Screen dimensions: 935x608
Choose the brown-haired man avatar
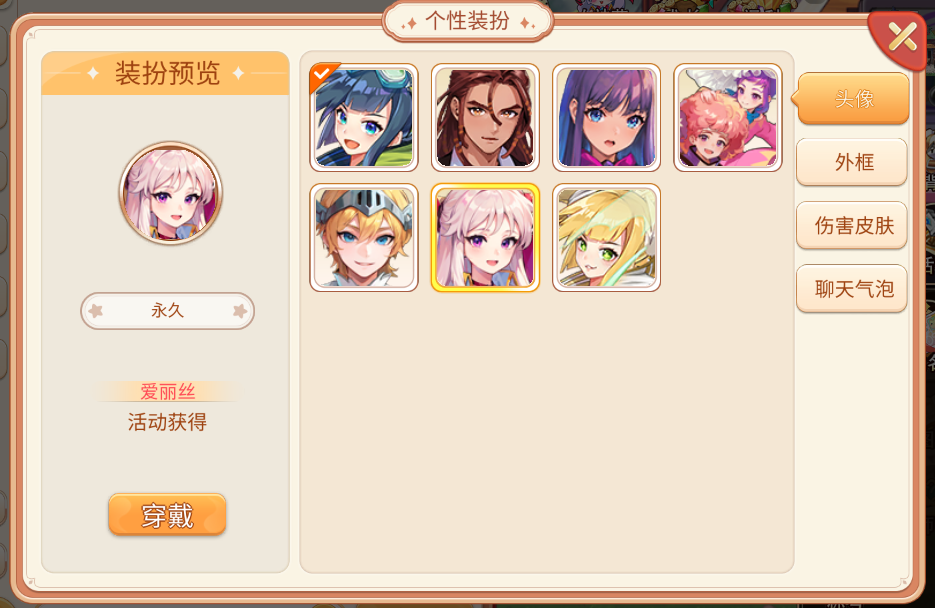(x=485, y=117)
